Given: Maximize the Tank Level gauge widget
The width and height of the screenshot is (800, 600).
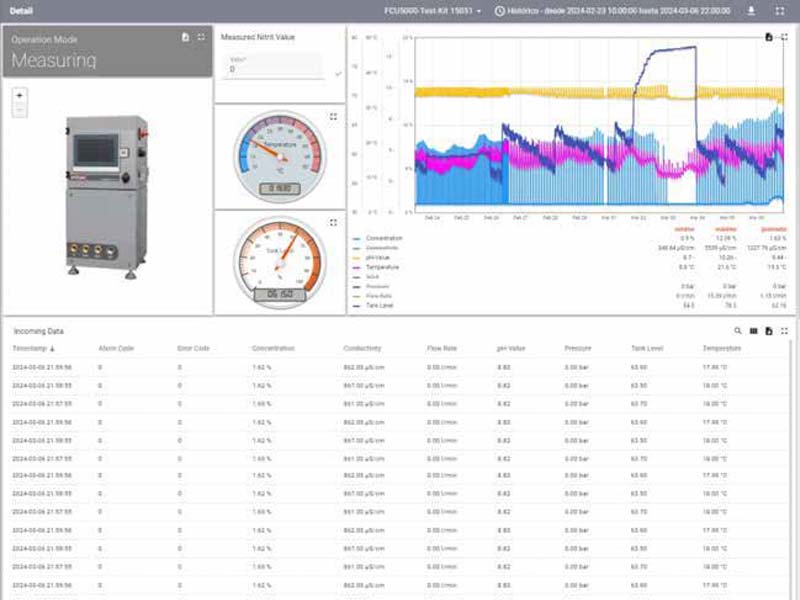Looking at the screenshot, I should pos(333,222).
